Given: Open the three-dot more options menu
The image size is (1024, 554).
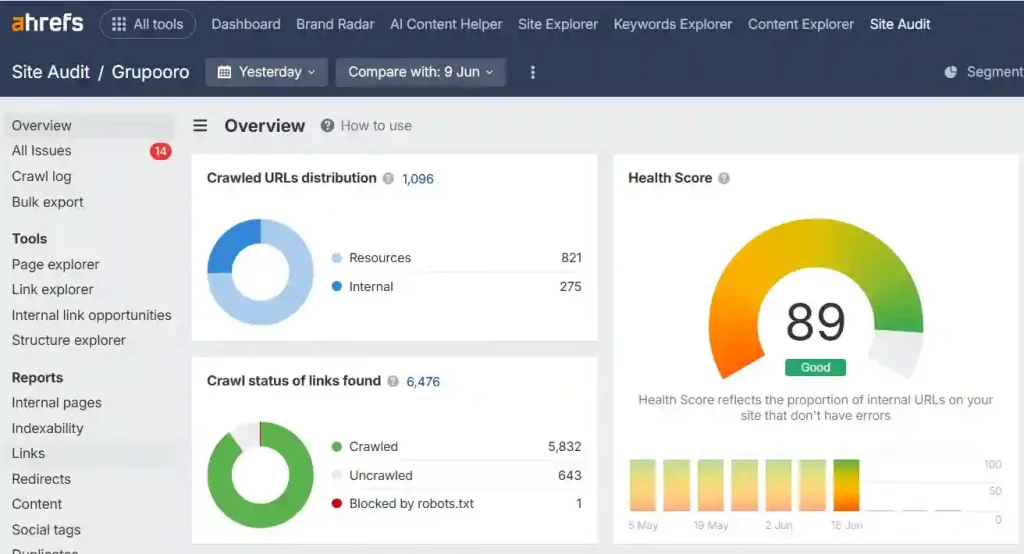Looking at the screenshot, I should coord(532,72).
